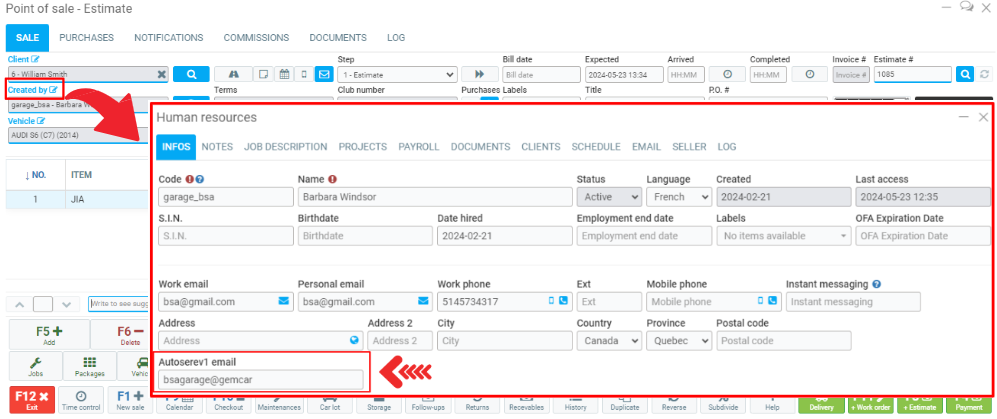Switch to the PAYROLL tab
This screenshot has height=419, width=997.
point(418,146)
